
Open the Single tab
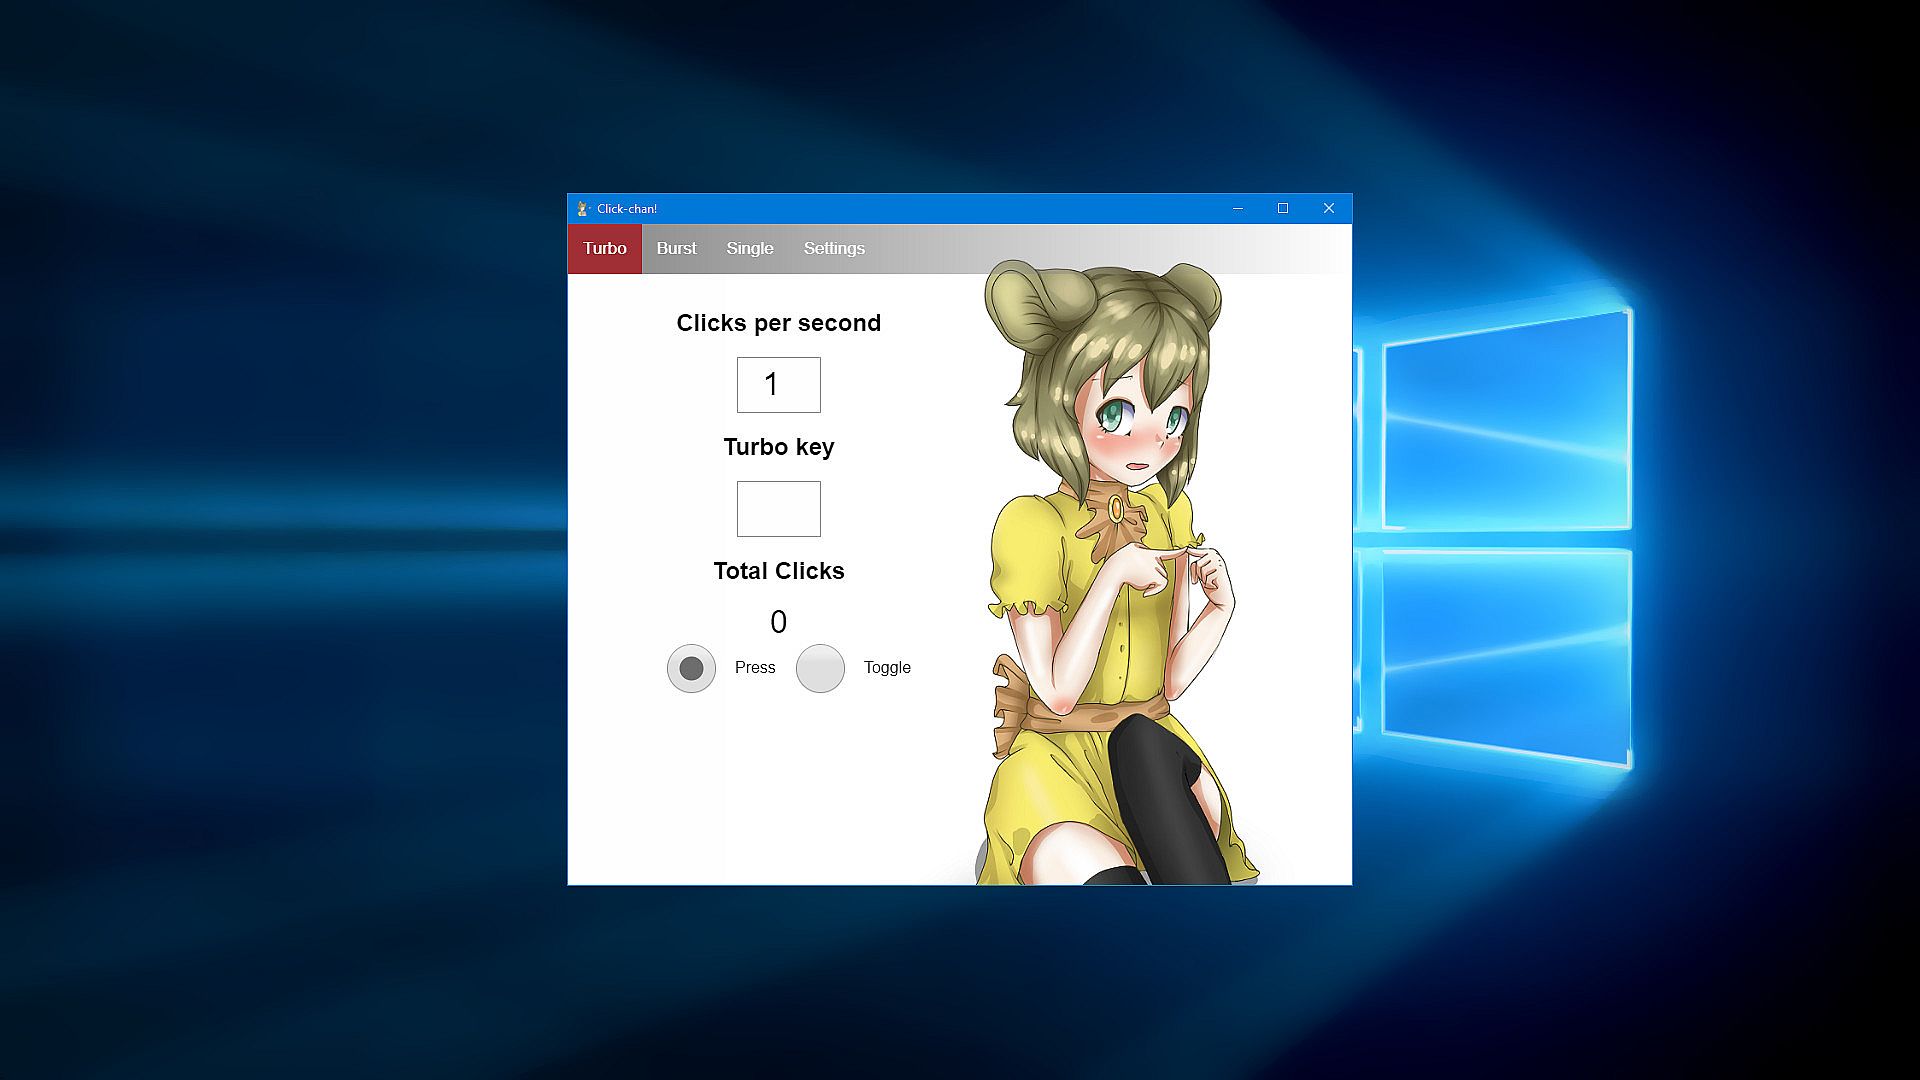coord(749,248)
